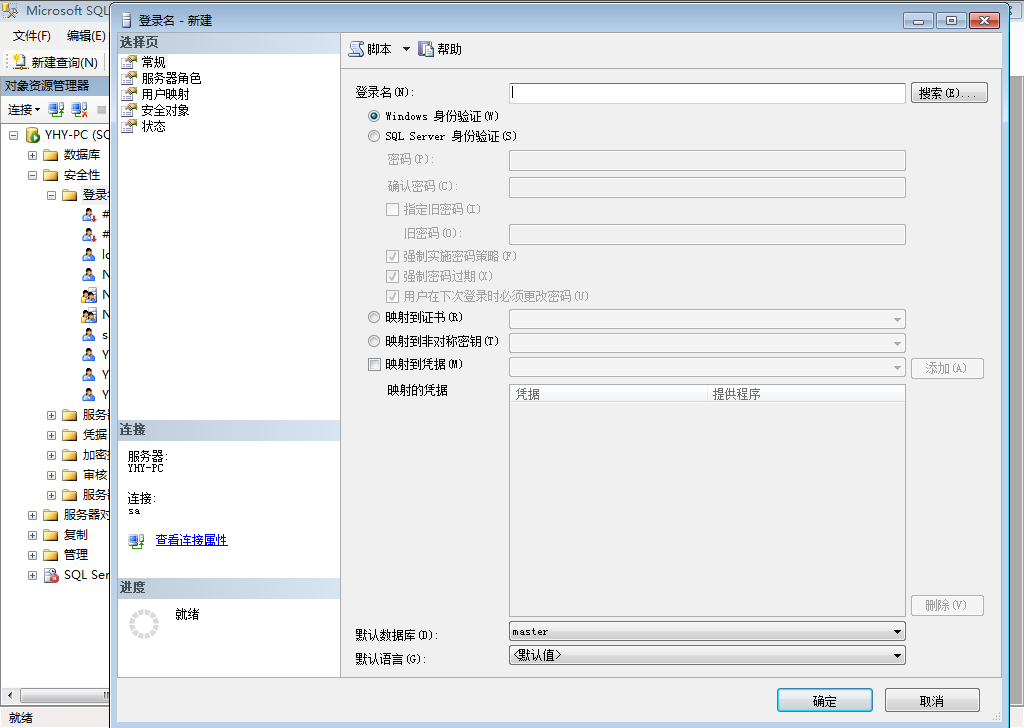Image resolution: width=1024 pixels, height=728 pixels.
Task: Select the 审核 folder in object explorer
Action: pos(86,475)
